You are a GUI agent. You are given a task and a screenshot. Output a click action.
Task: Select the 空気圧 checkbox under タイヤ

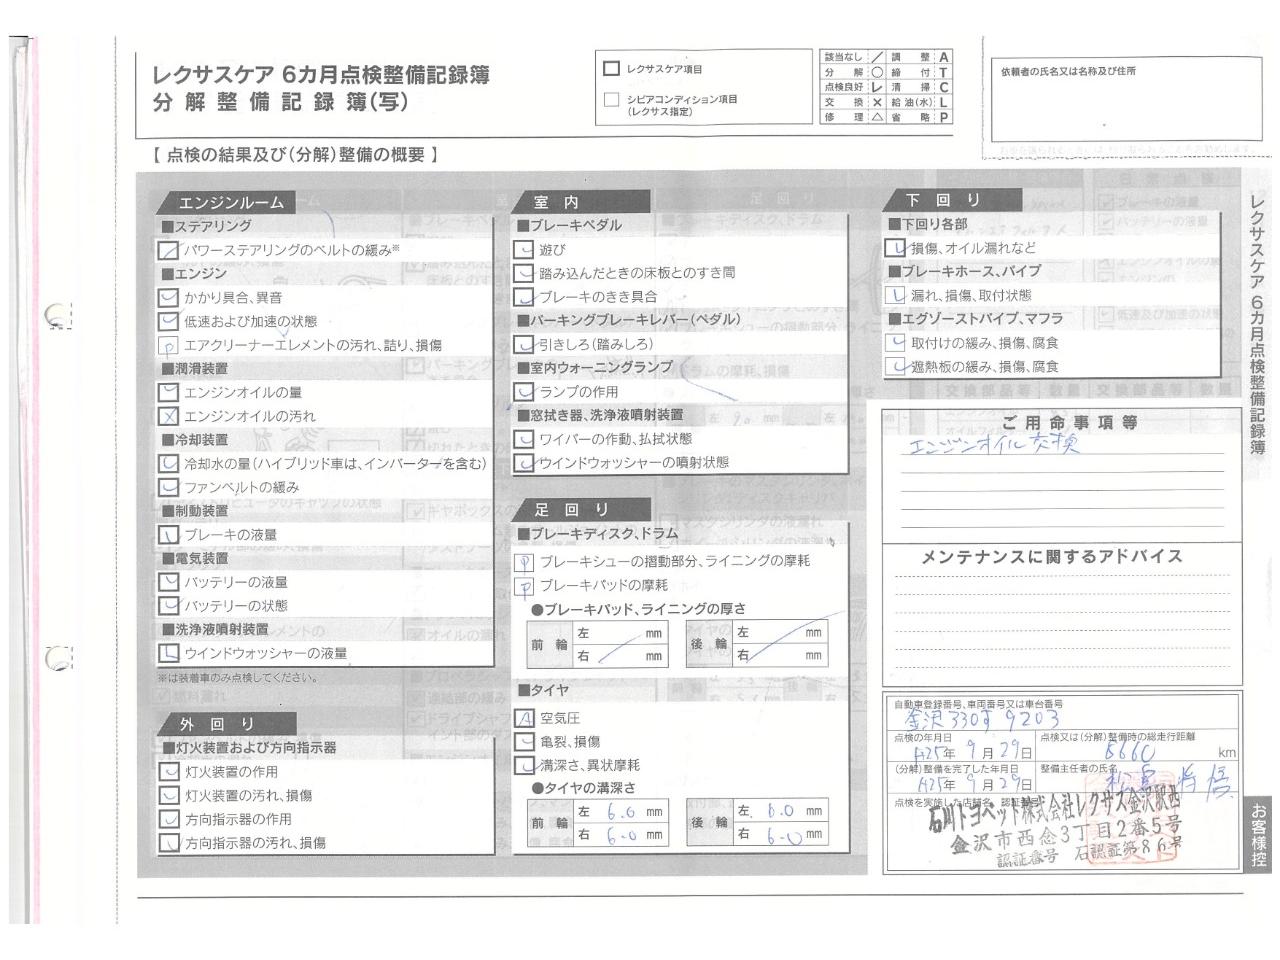click(524, 718)
